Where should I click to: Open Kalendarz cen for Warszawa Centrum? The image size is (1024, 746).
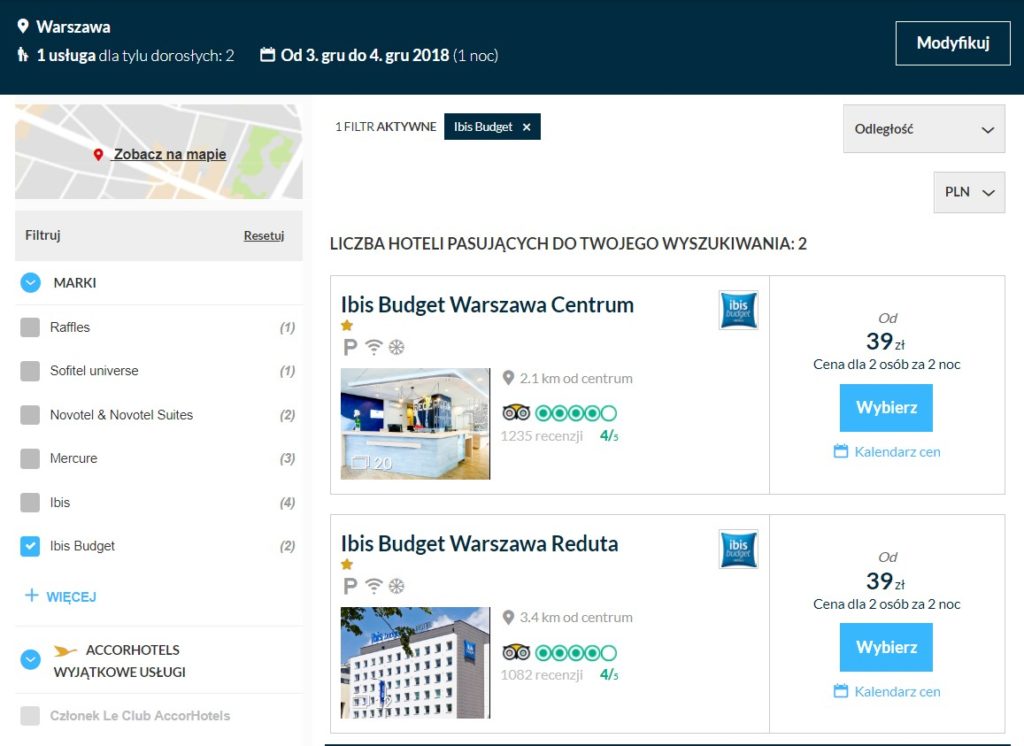click(897, 451)
